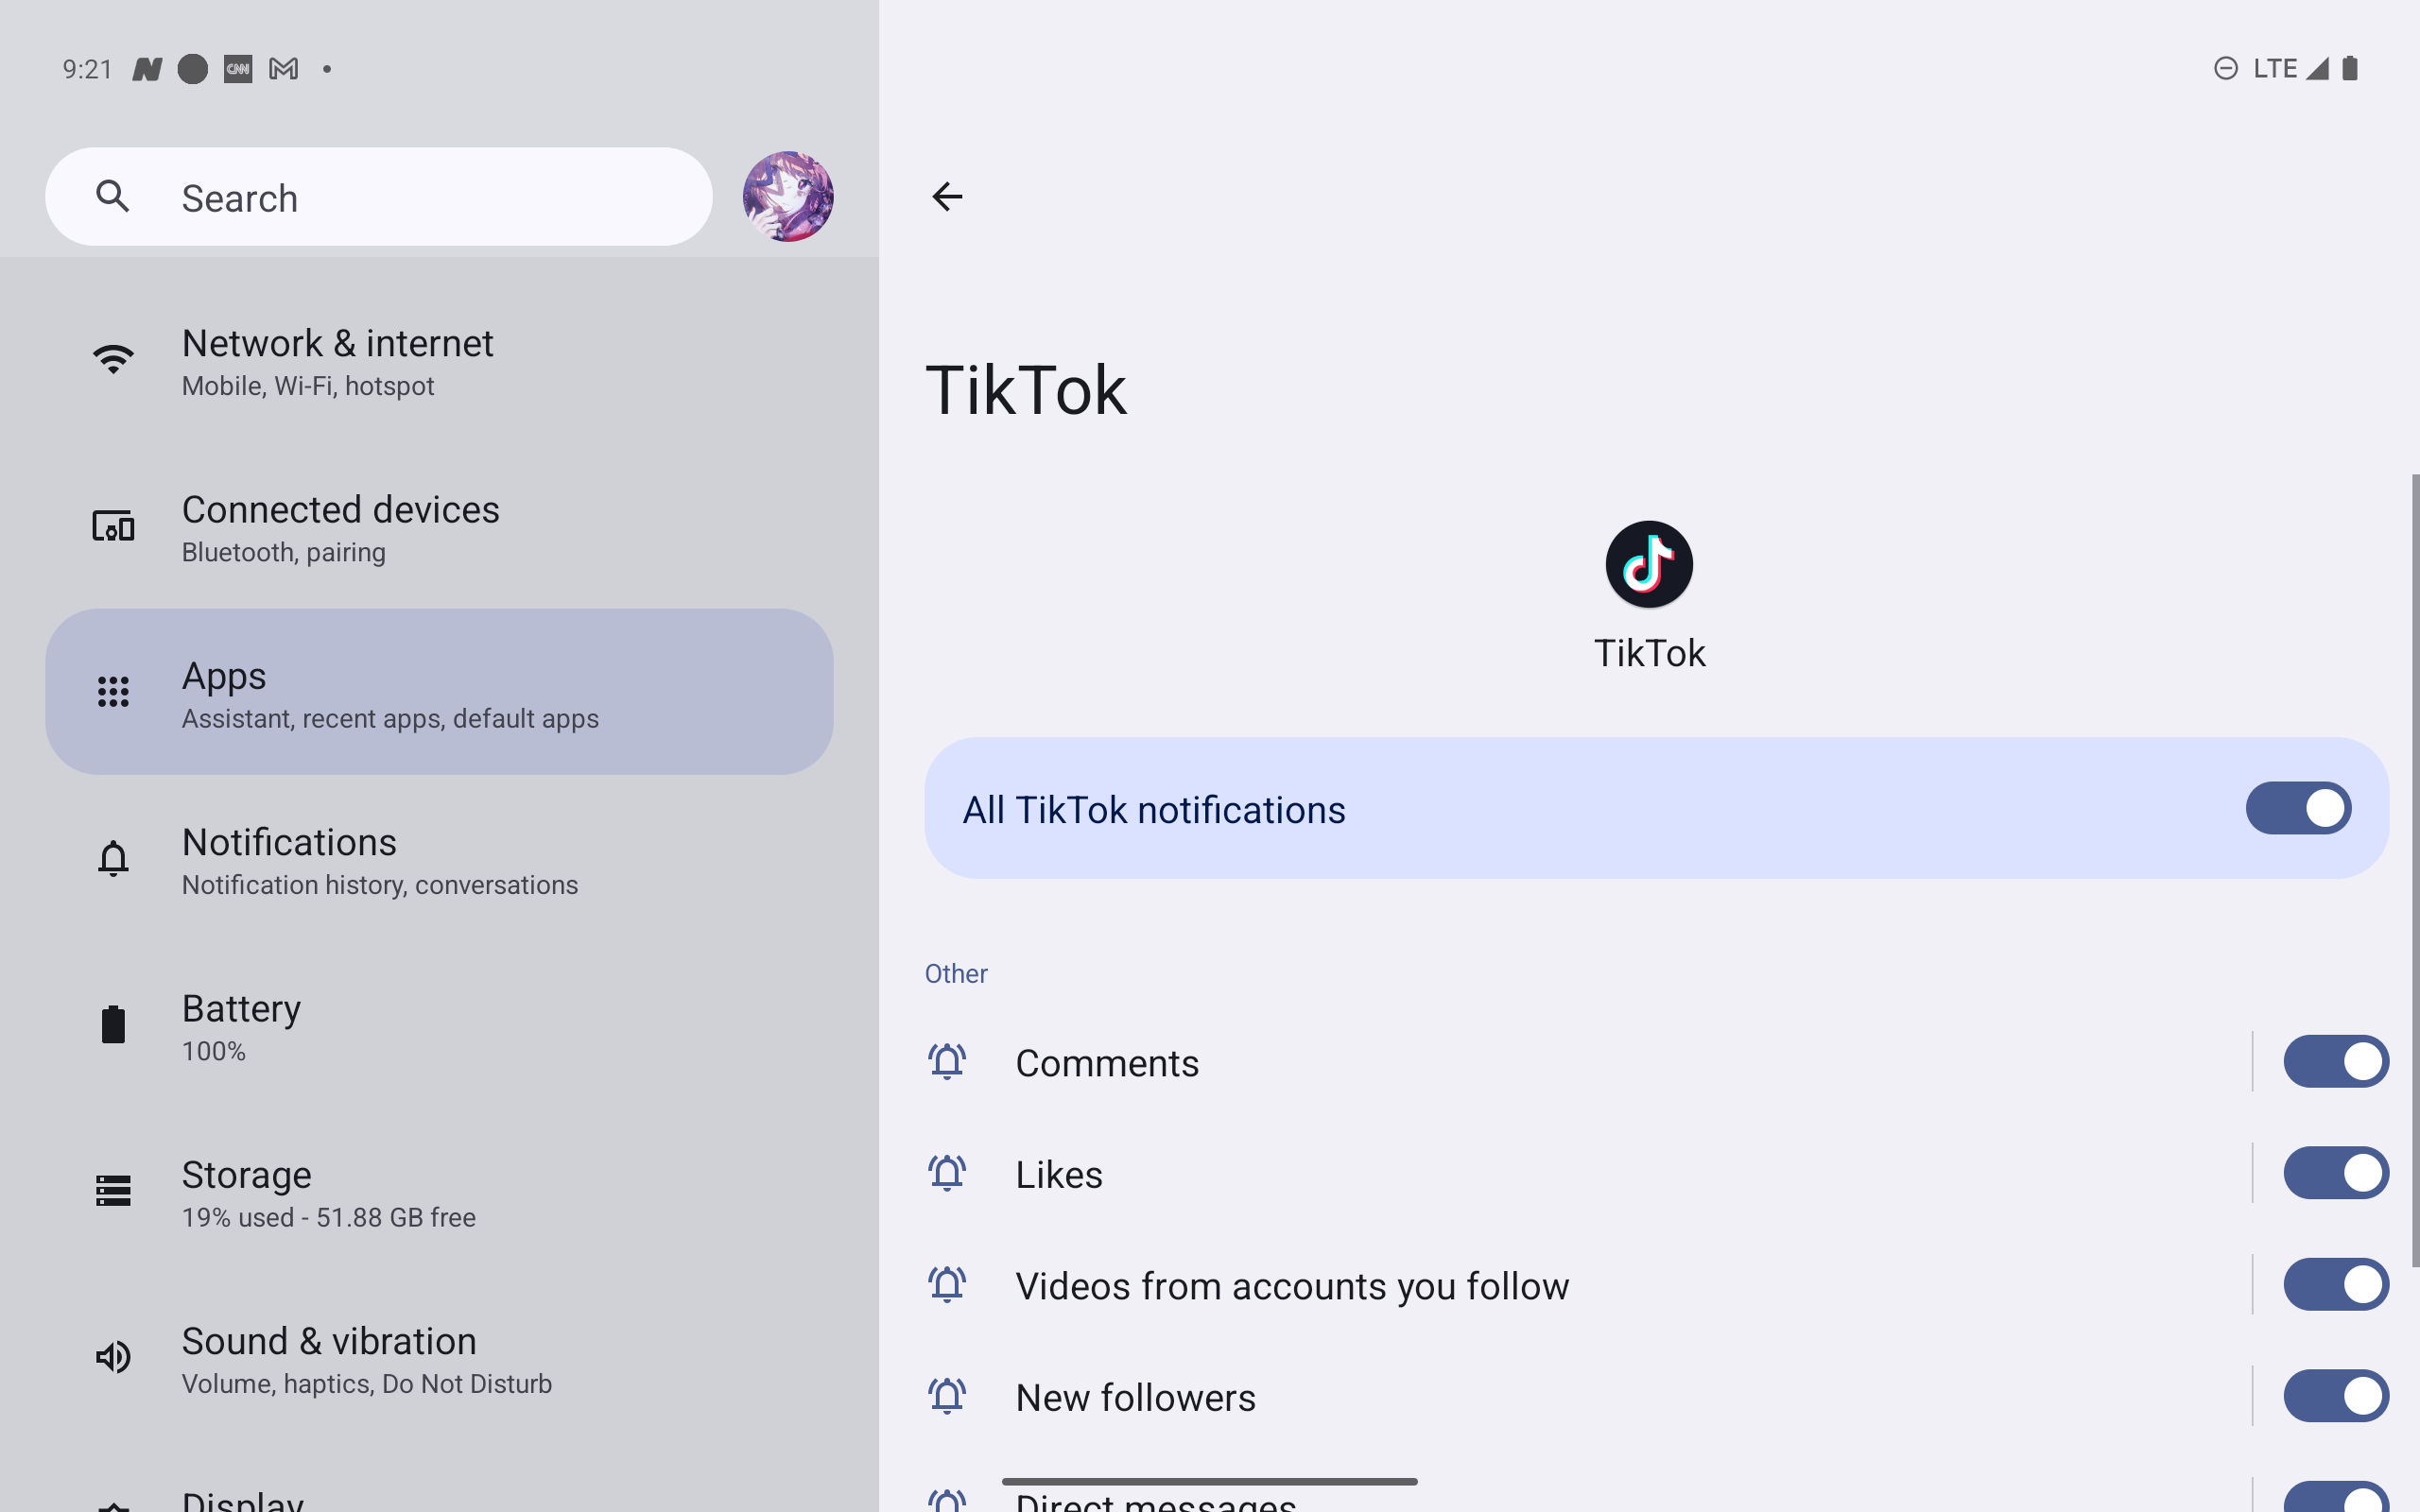Tap the 'TikTok' page title heading
The image size is (2420, 1512).
pos(1026,390)
